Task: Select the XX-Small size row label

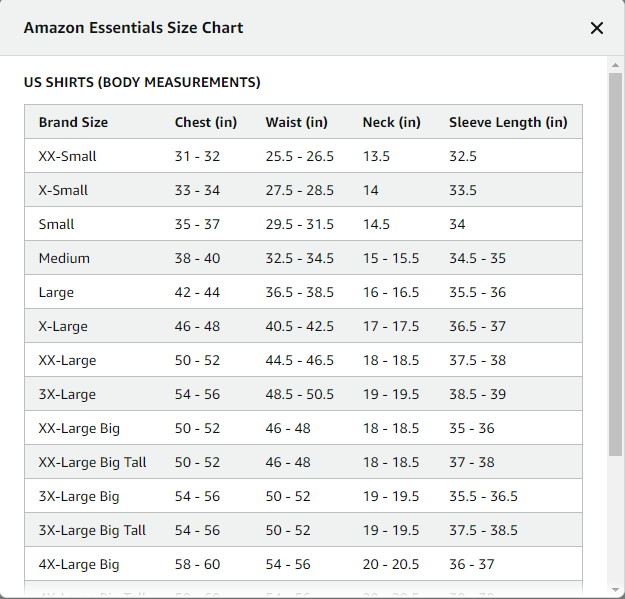Action: click(68, 156)
